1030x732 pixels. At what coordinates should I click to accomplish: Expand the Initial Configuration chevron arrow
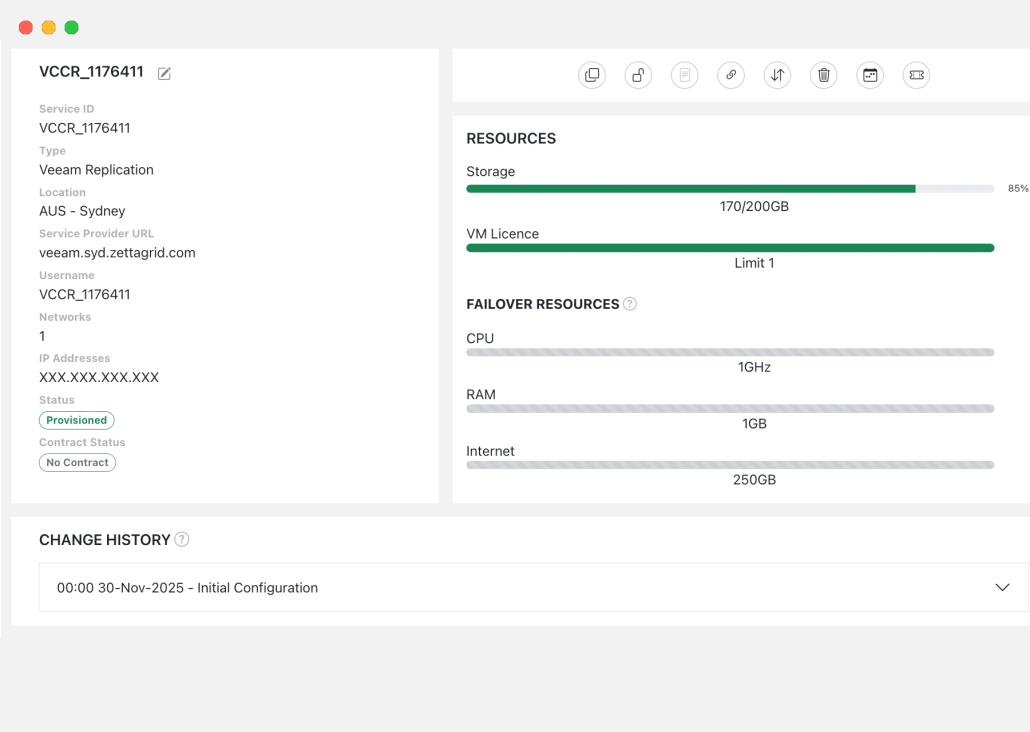tap(1002, 587)
